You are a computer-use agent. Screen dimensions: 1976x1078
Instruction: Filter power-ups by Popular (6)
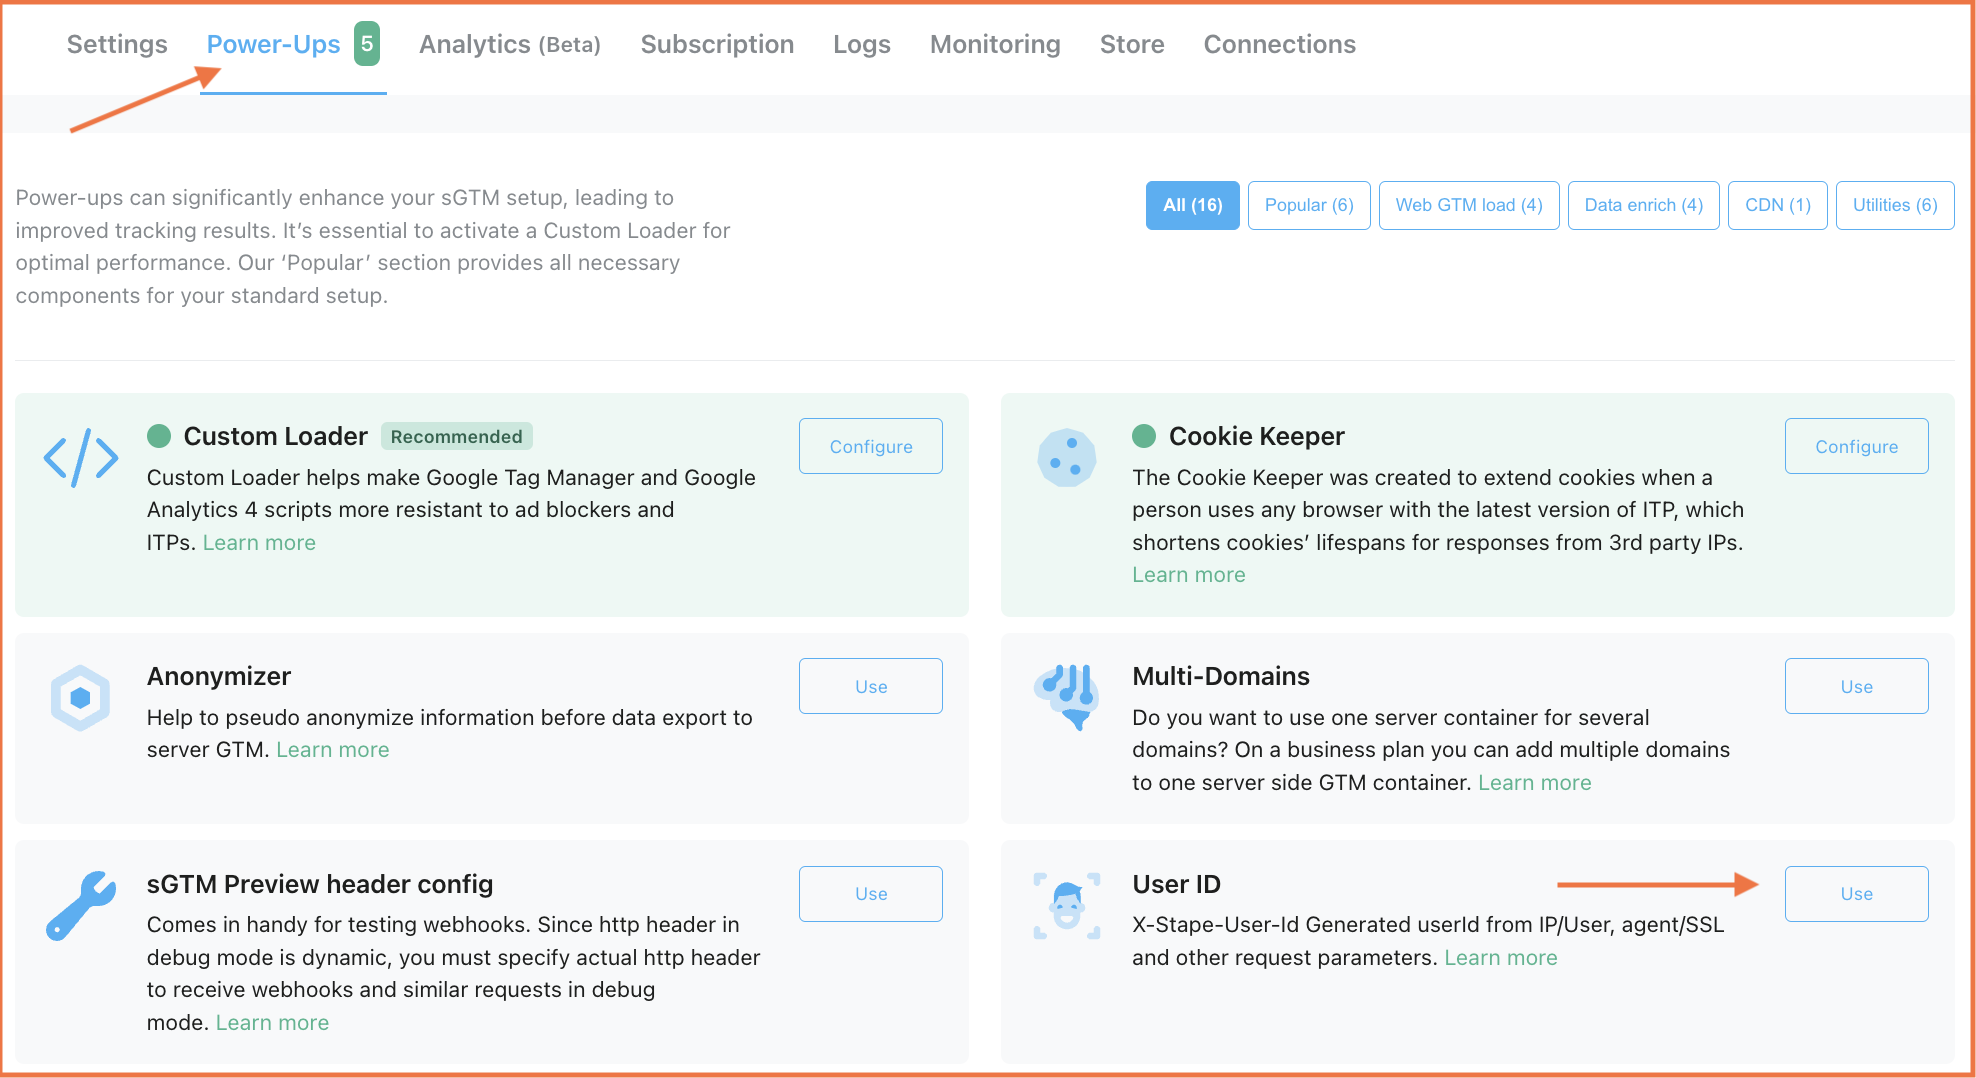tap(1308, 205)
